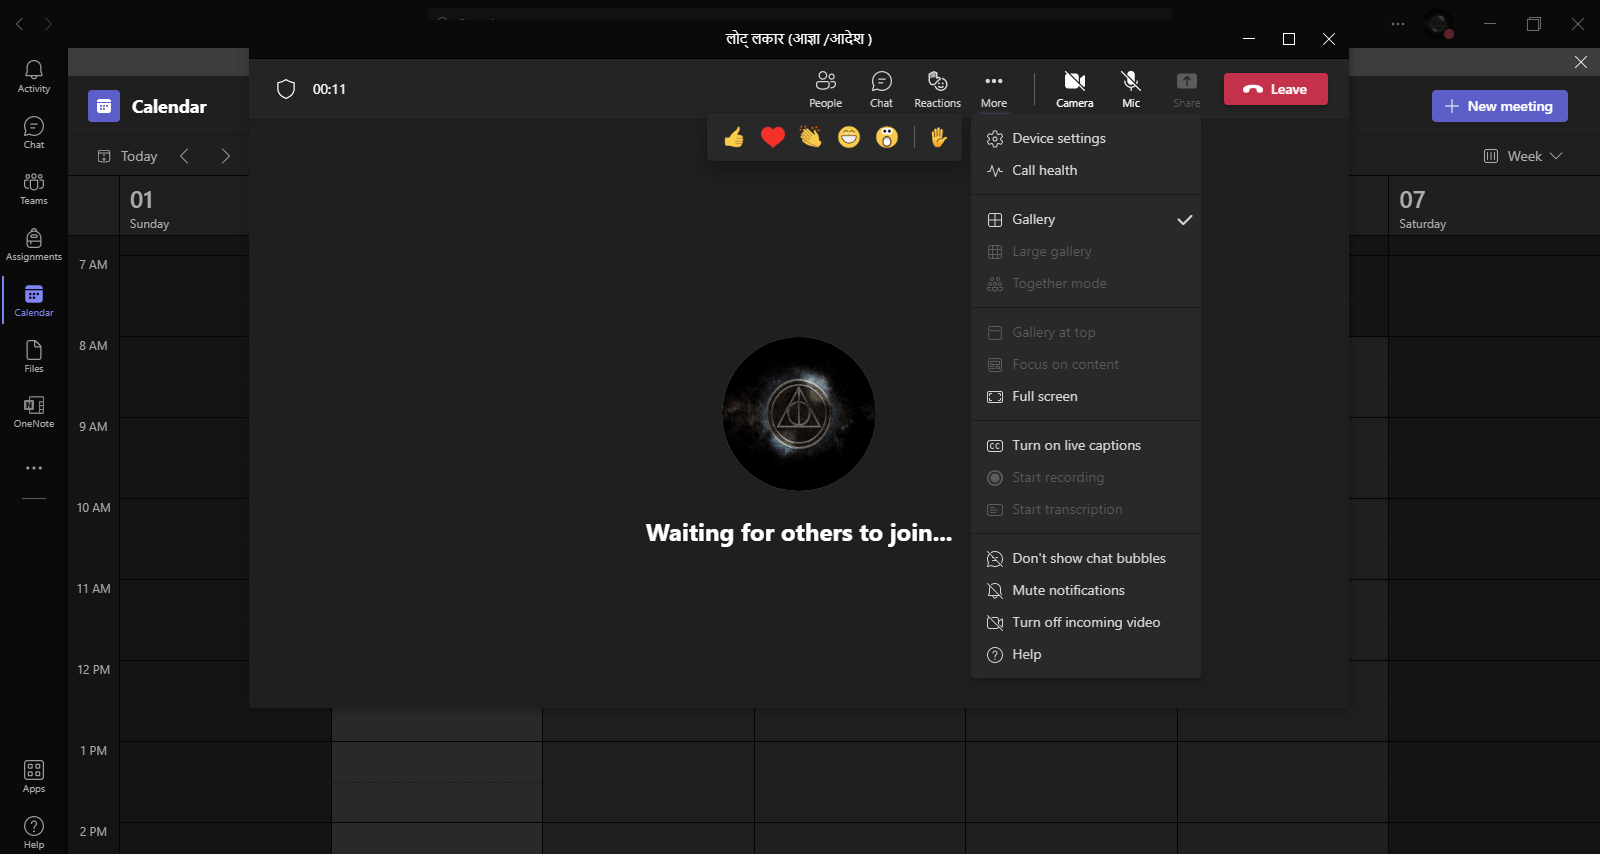Turn off incoming video
Viewport: 1600px width, 854px height.
click(1086, 622)
